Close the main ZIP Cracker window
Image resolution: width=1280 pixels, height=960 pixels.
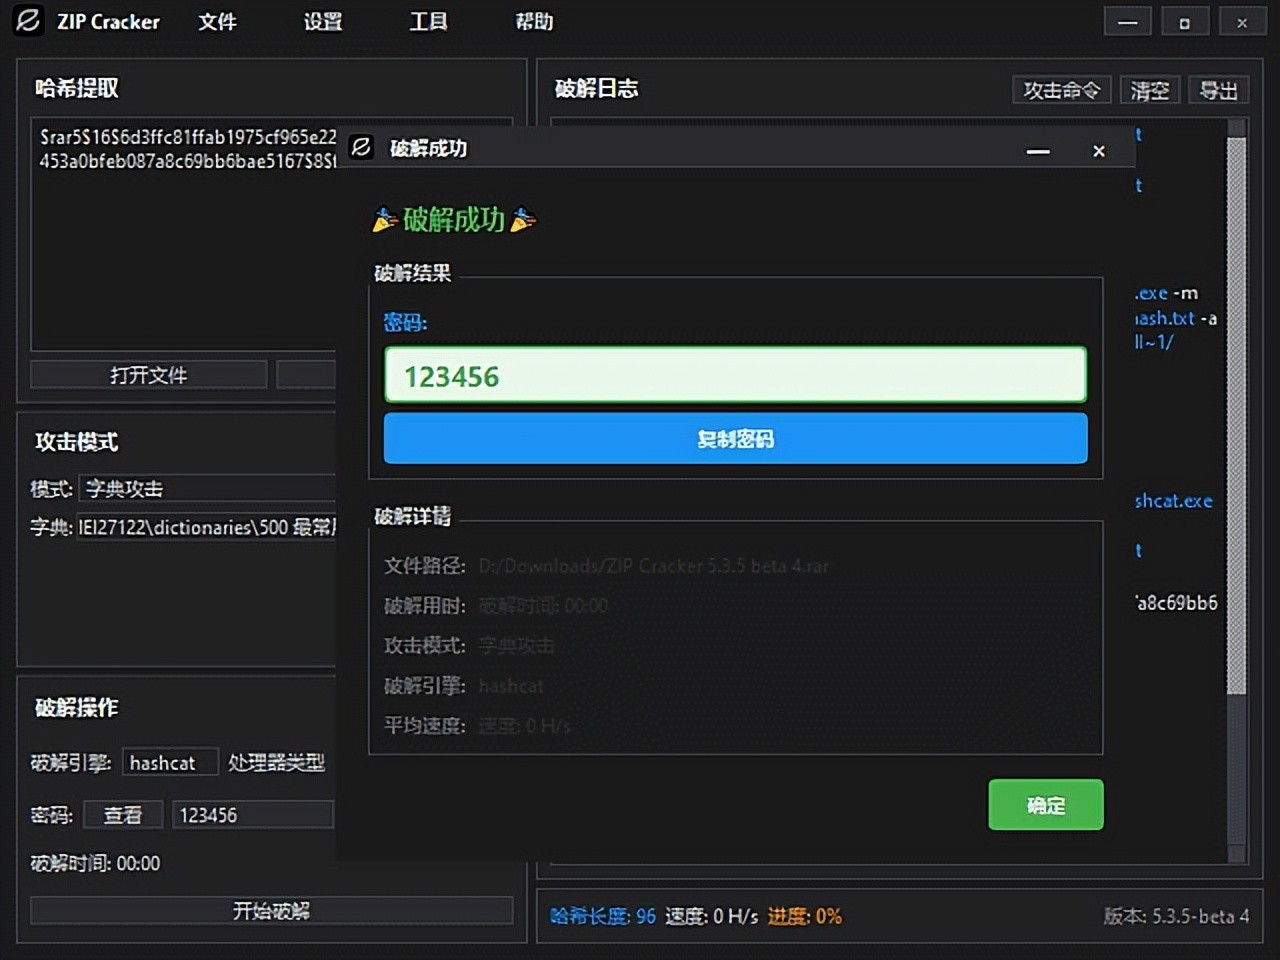click(x=1242, y=22)
